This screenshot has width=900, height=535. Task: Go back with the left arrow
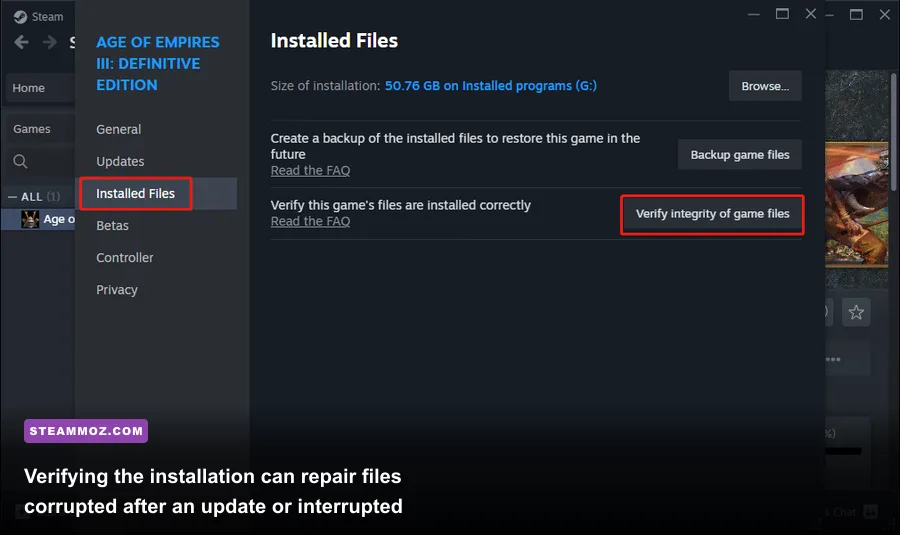coord(21,42)
